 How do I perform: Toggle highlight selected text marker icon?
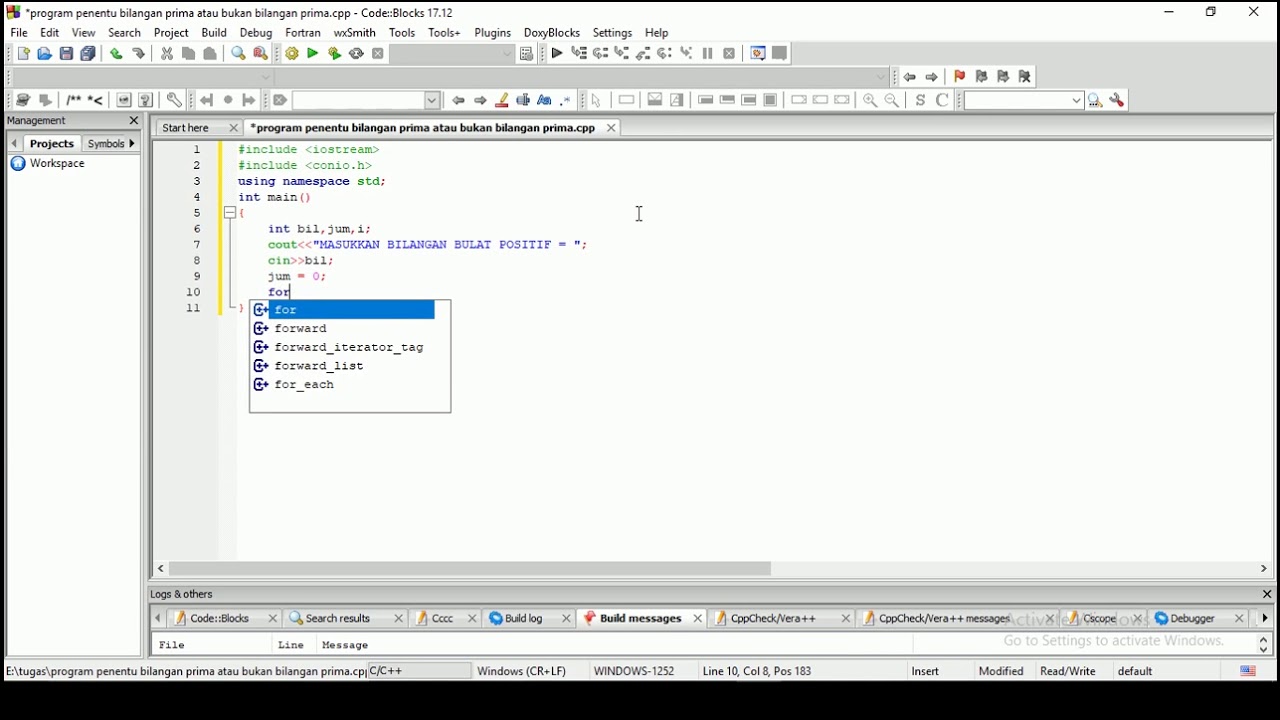pyautogui.click(x=502, y=100)
